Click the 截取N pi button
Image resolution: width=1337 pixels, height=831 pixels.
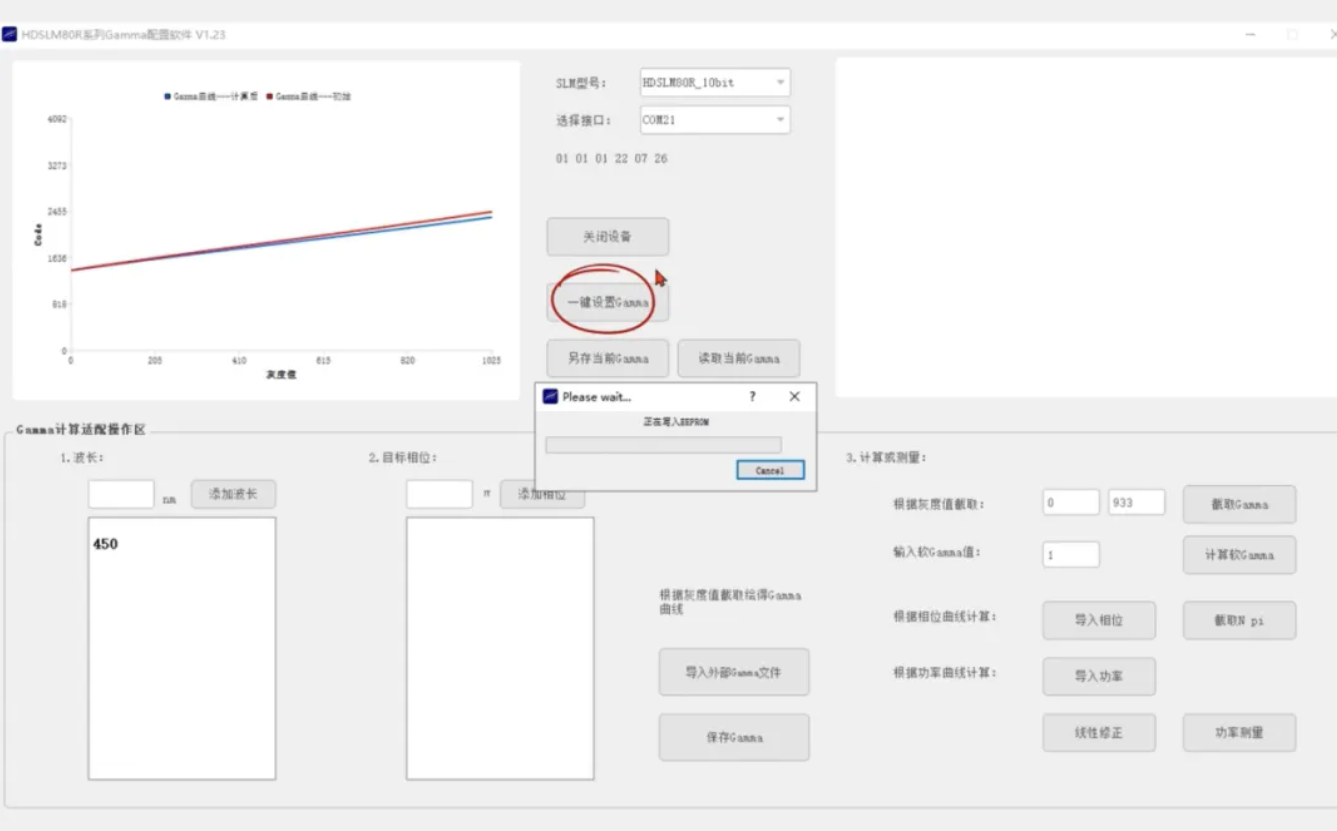coord(1239,620)
